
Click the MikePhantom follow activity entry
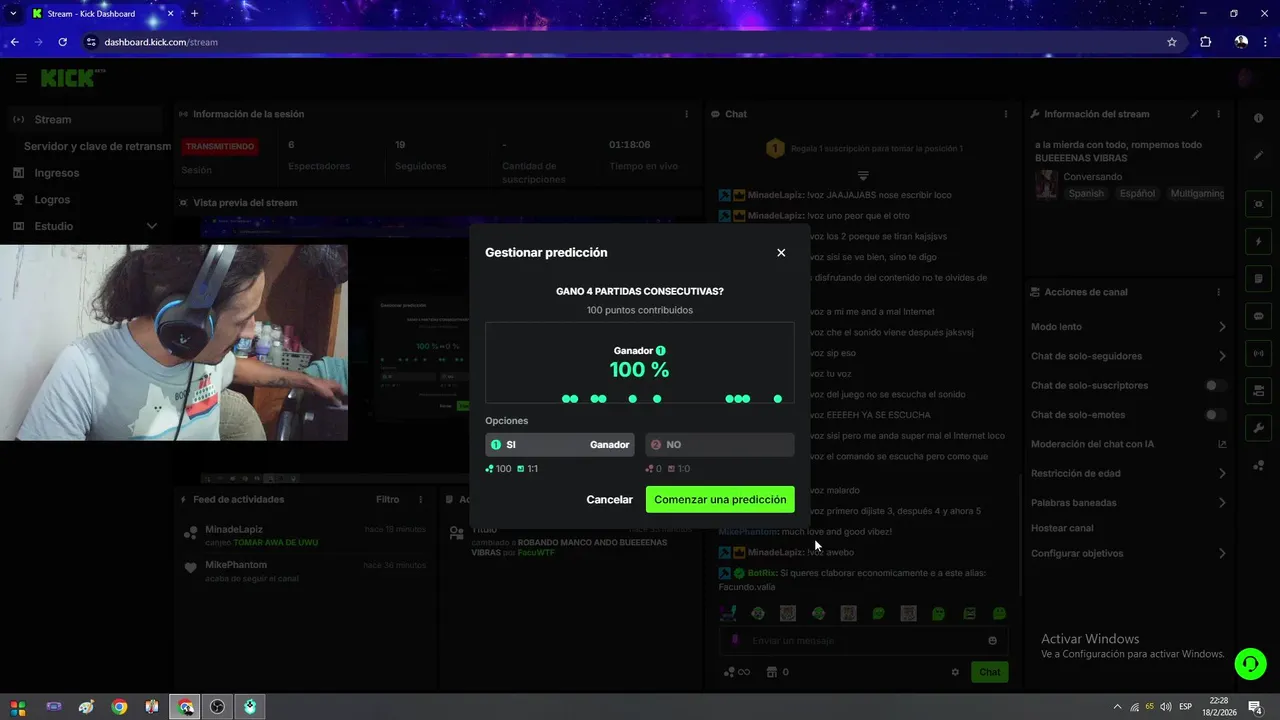[x=305, y=571]
